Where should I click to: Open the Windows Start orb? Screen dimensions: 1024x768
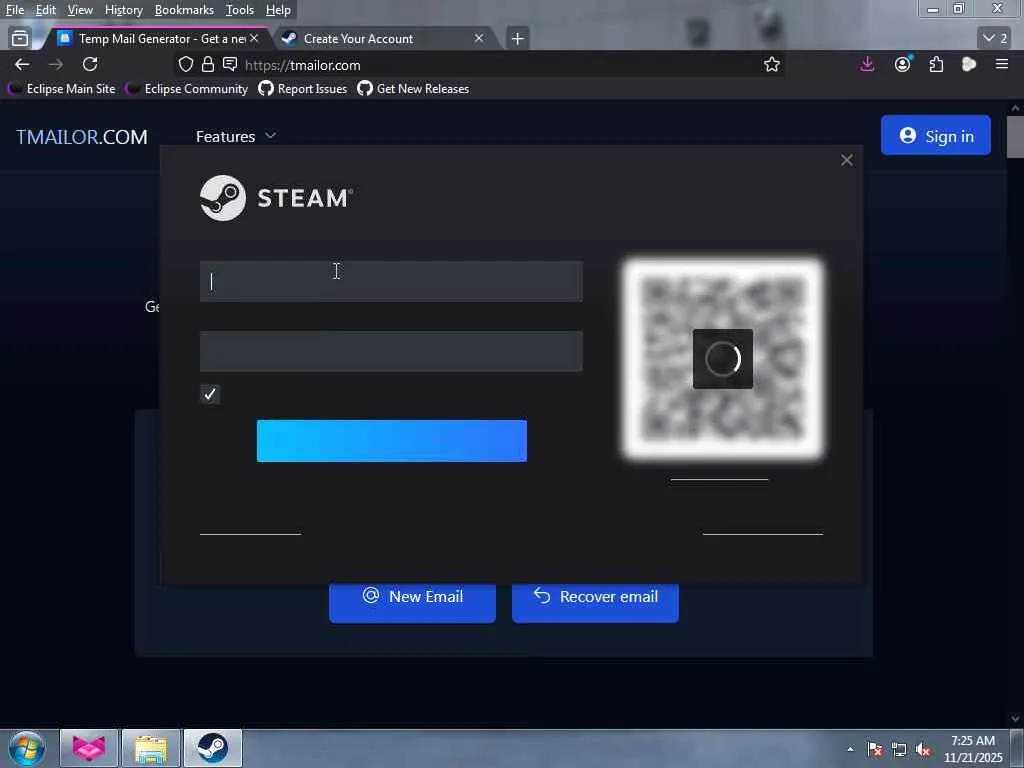pyautogui.click(x=27, y=748)
